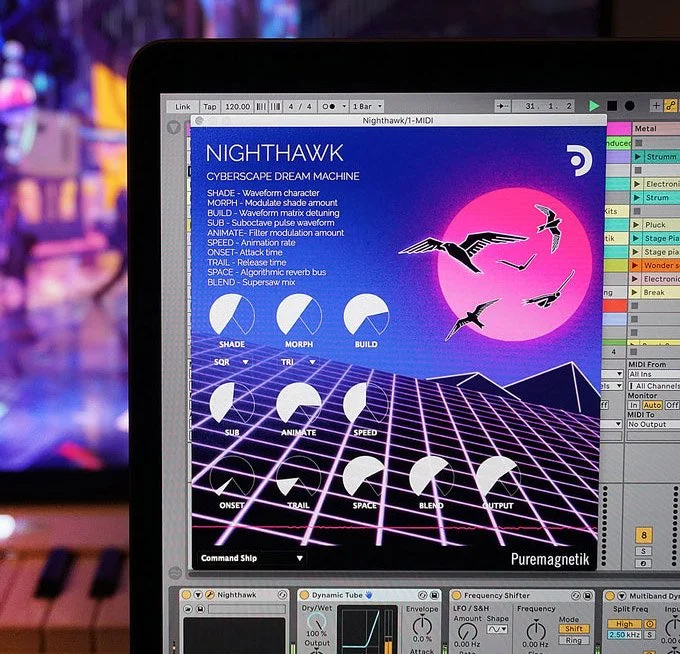Click the Nighthawk hot-swap preset icon
The image size is (680, 654).
[282, 595]
